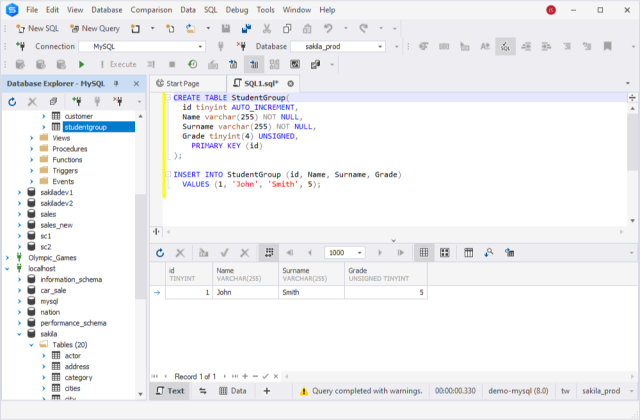Close the SQL1.sql tab
The width and height of the screenshot is (640, 420).
[290, 84]
